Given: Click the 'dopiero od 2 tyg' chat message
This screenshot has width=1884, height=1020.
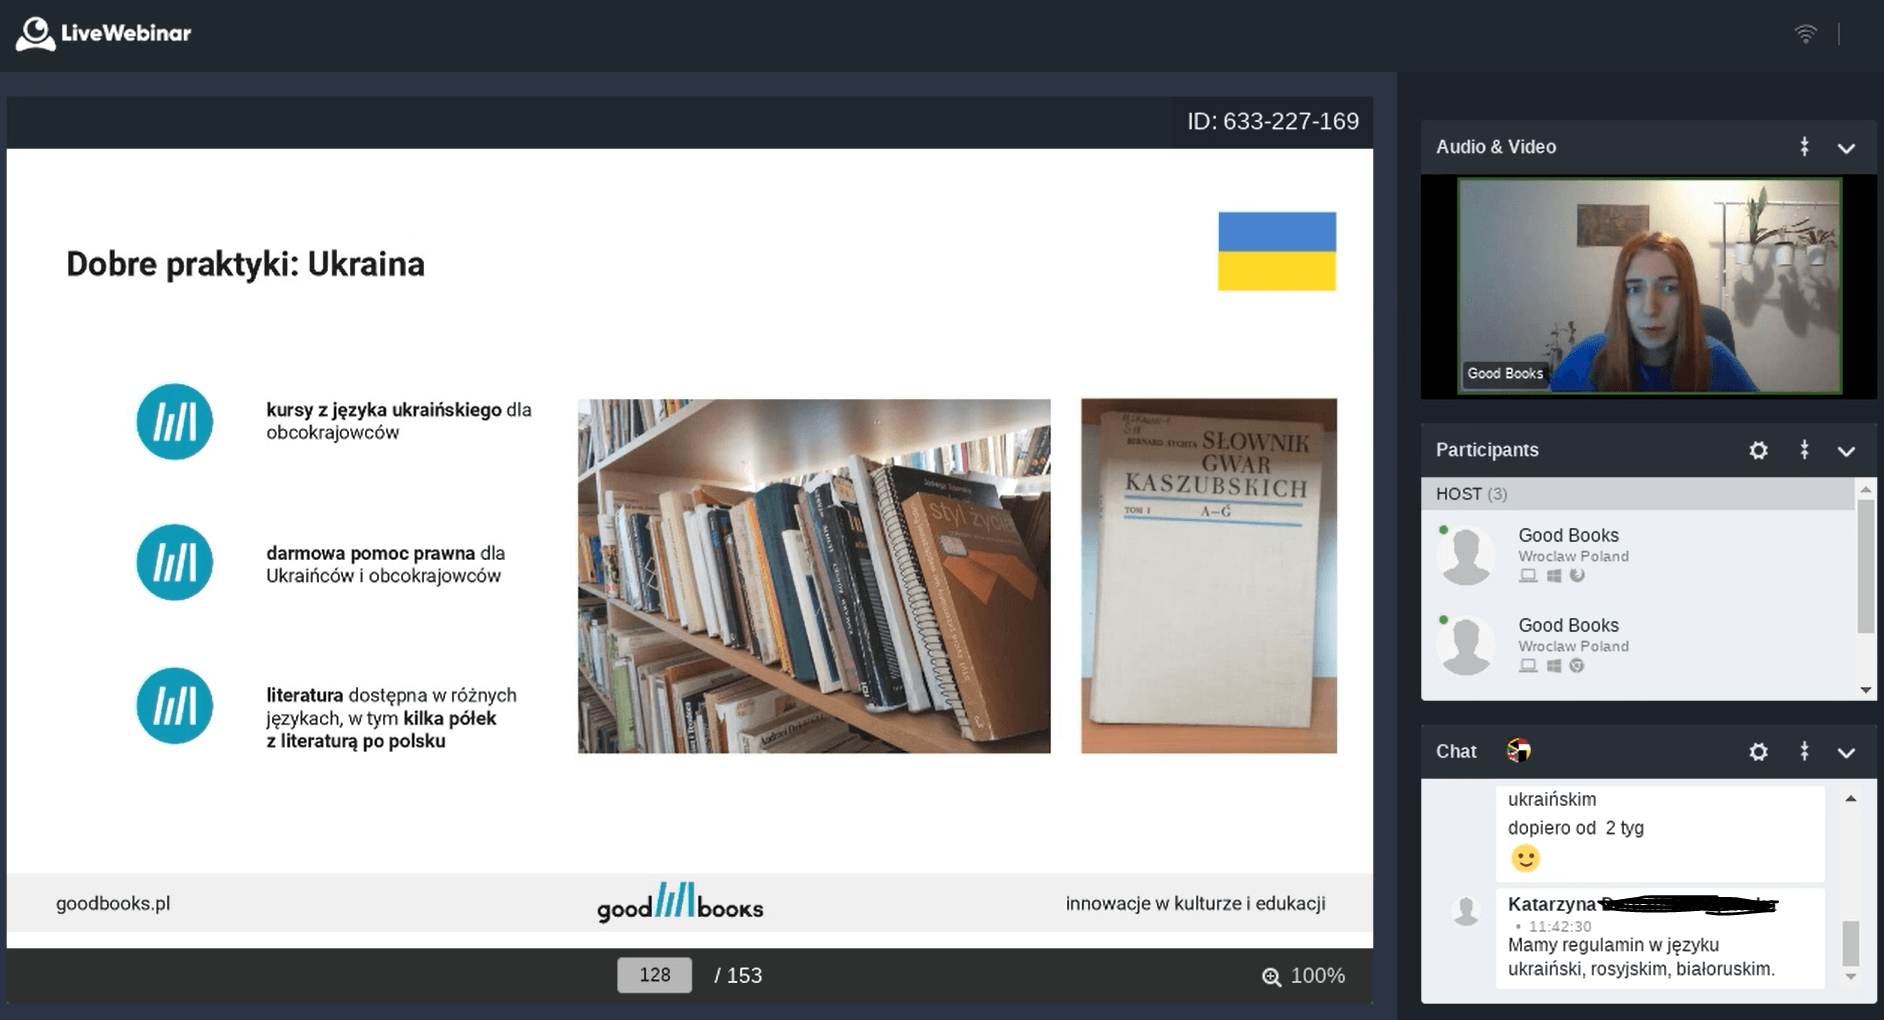Looking at the screenshot, I should pyautogui.click(x=1576, y=828).
